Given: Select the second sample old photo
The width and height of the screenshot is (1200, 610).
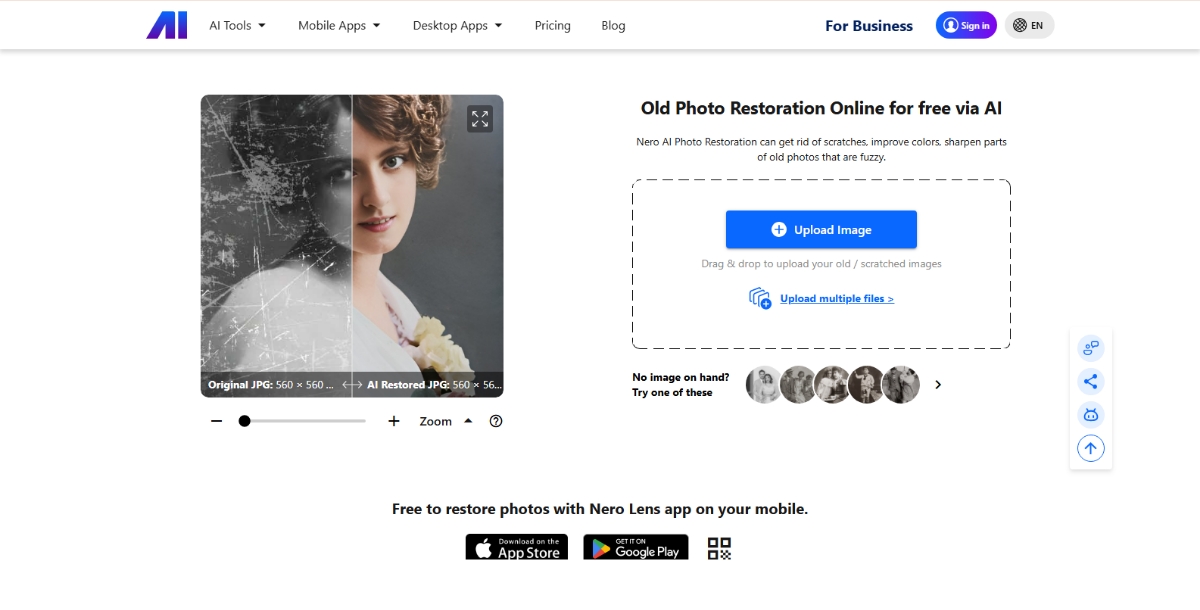Looking at the screenshot, I should pyautogui.click(x=799, y=384).
